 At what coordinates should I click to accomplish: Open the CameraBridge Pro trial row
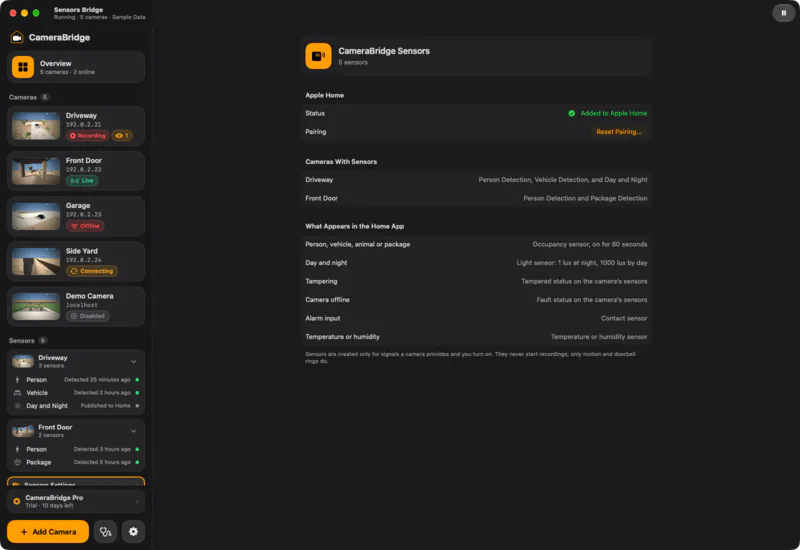[76, 502]
